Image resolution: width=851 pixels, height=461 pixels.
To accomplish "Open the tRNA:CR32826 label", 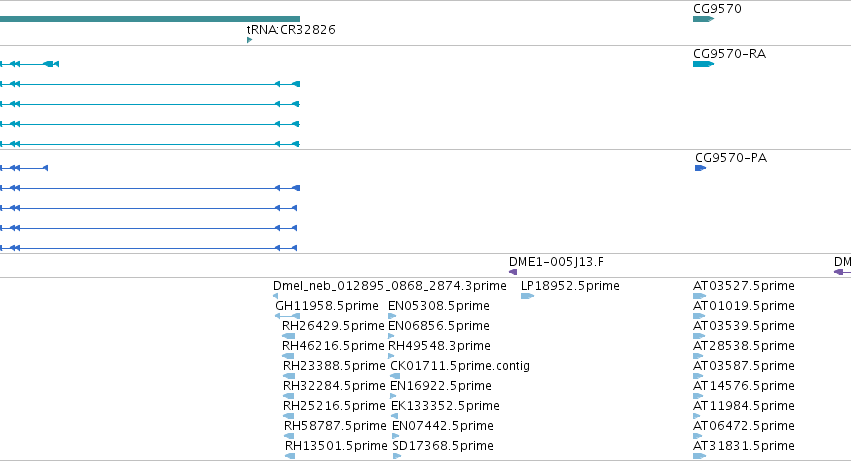I will pos(291,29).
